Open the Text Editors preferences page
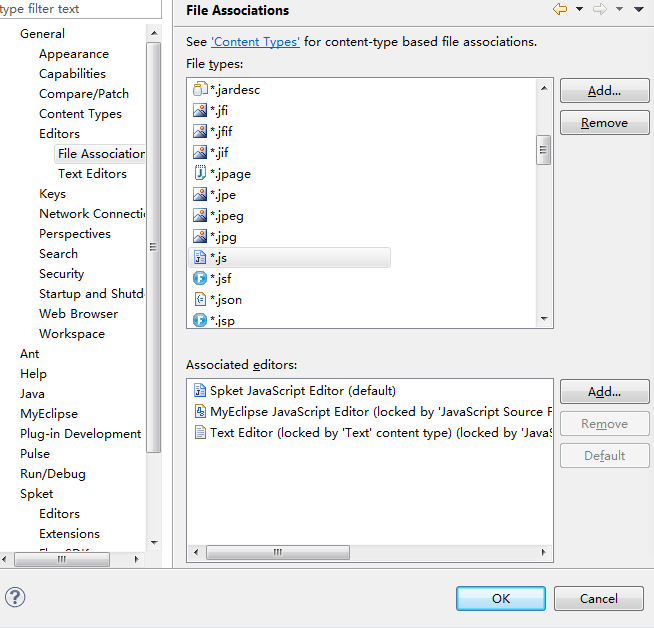 tap(92, 173)
